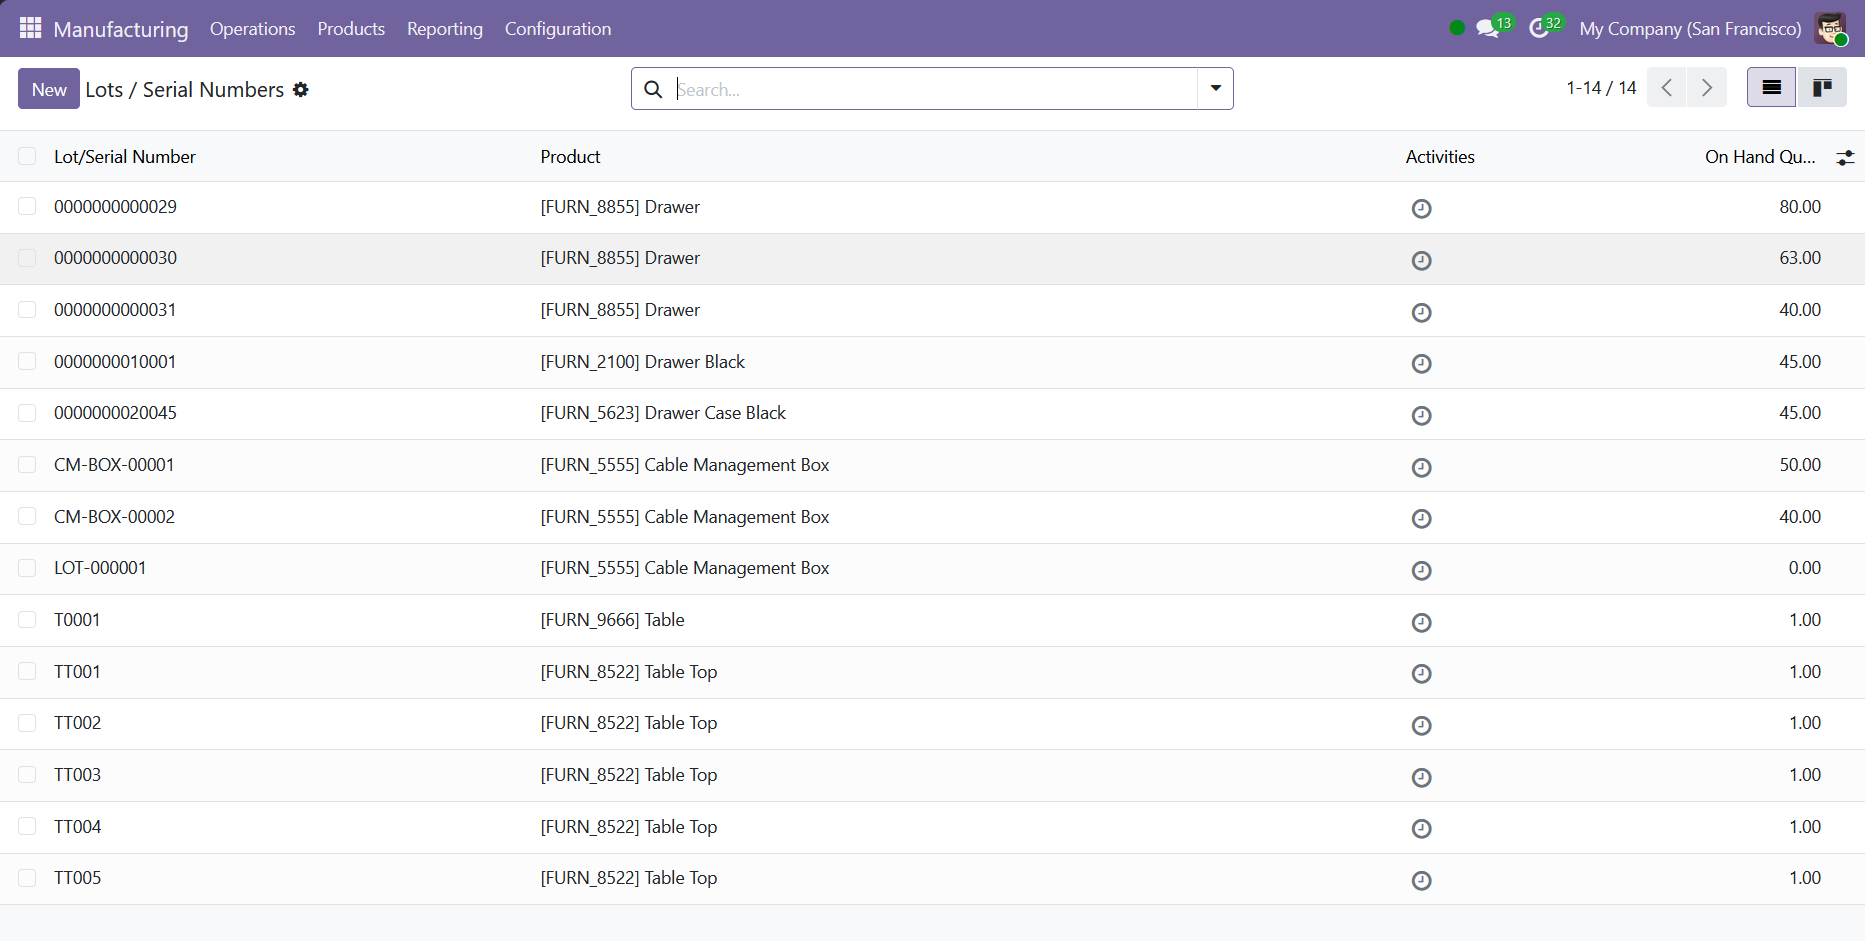Click quantity 63.00 cell
Viewport: 1865px width, 941px height.
point(1800,258)
